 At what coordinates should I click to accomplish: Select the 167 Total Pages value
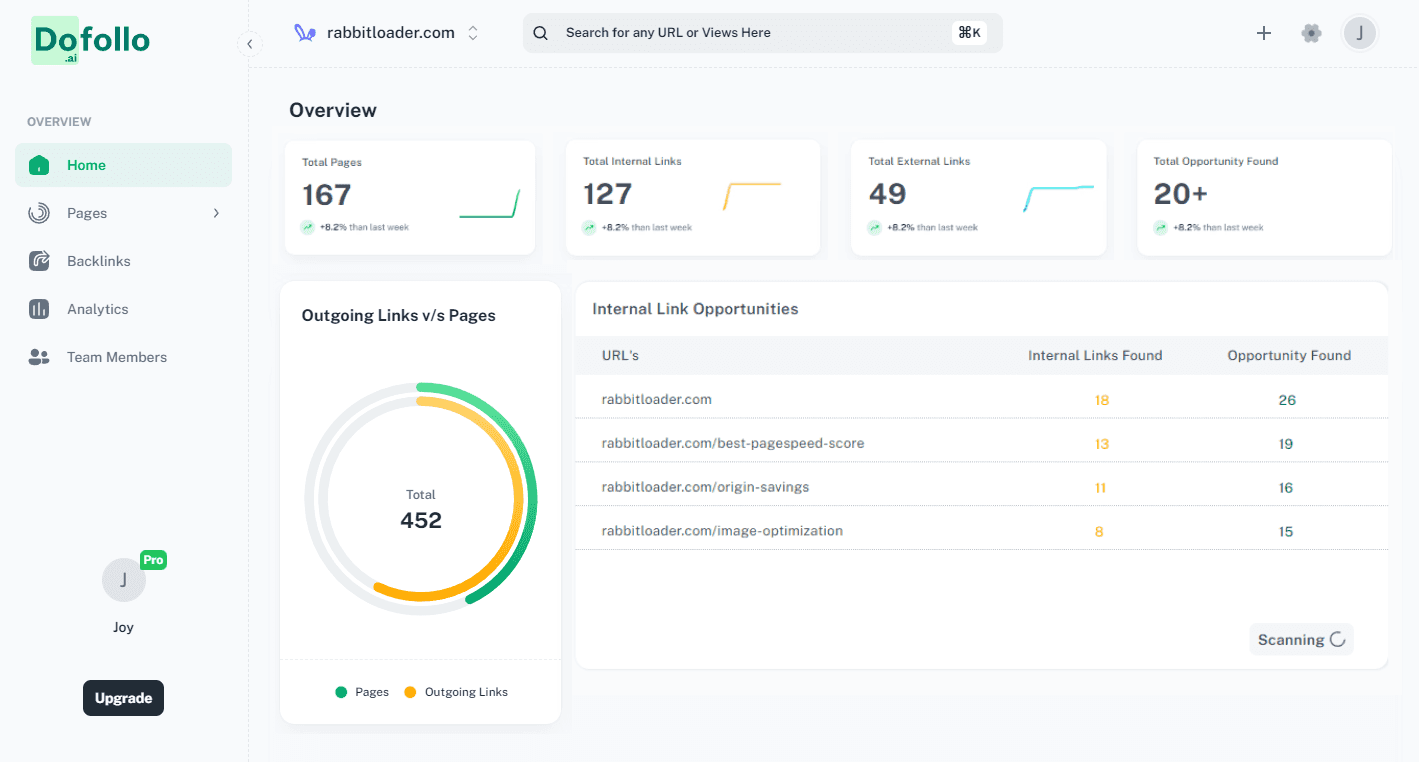pos(327,194)
